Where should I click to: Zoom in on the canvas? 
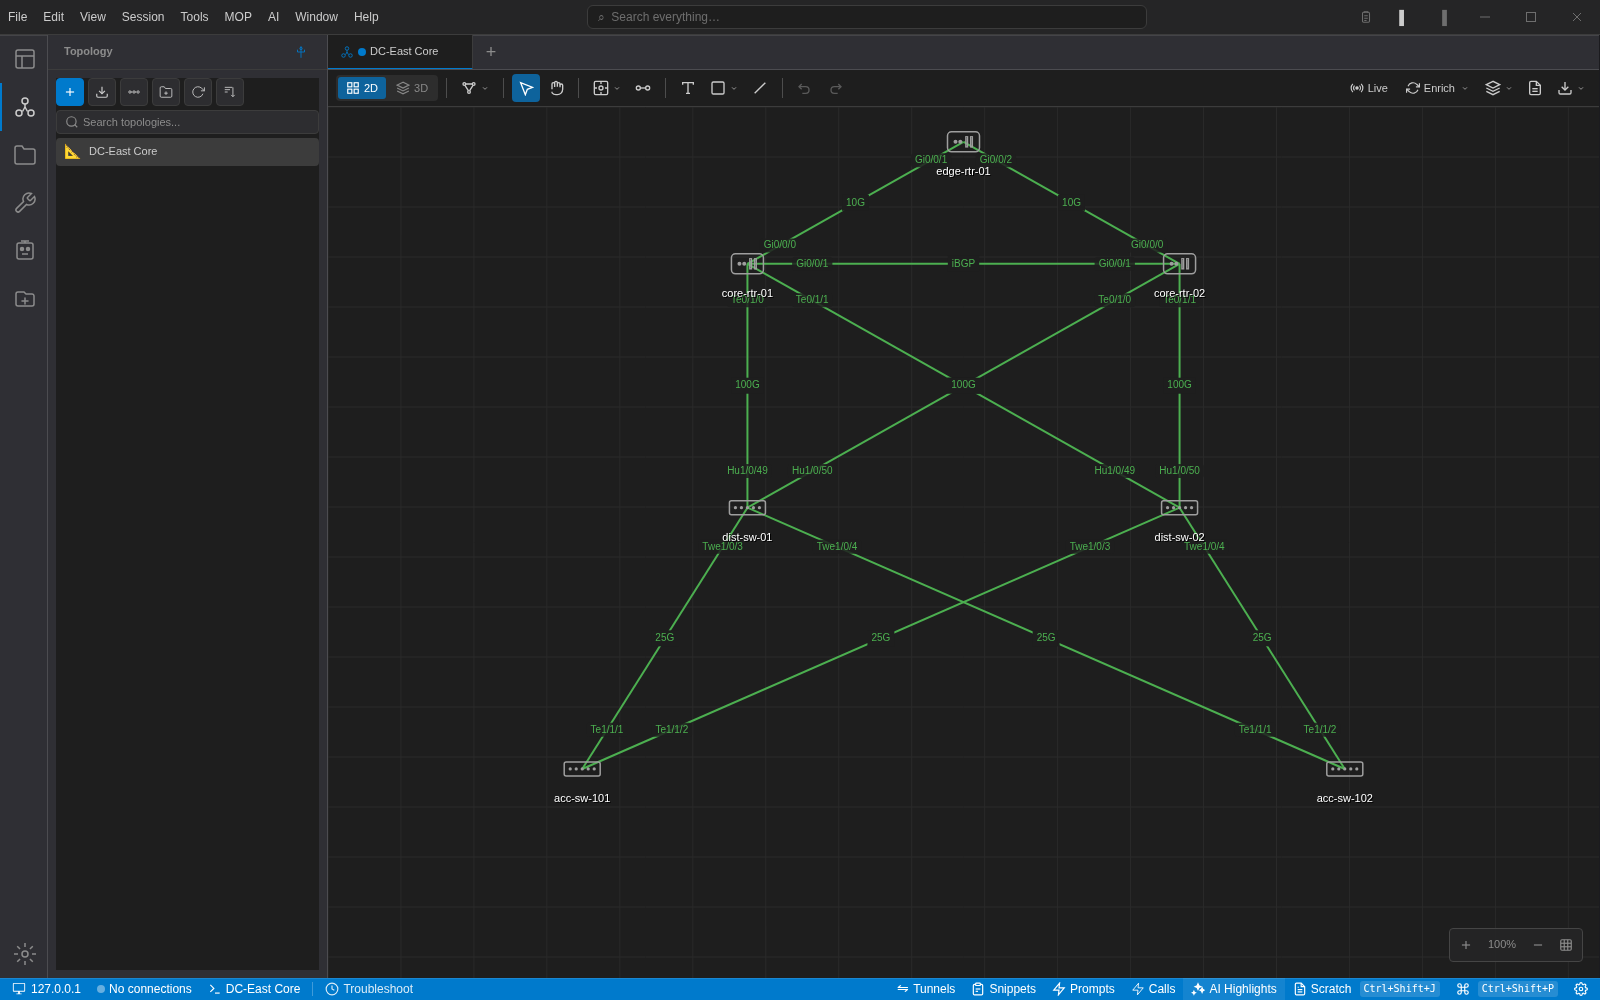click(x=1466, y=945)
